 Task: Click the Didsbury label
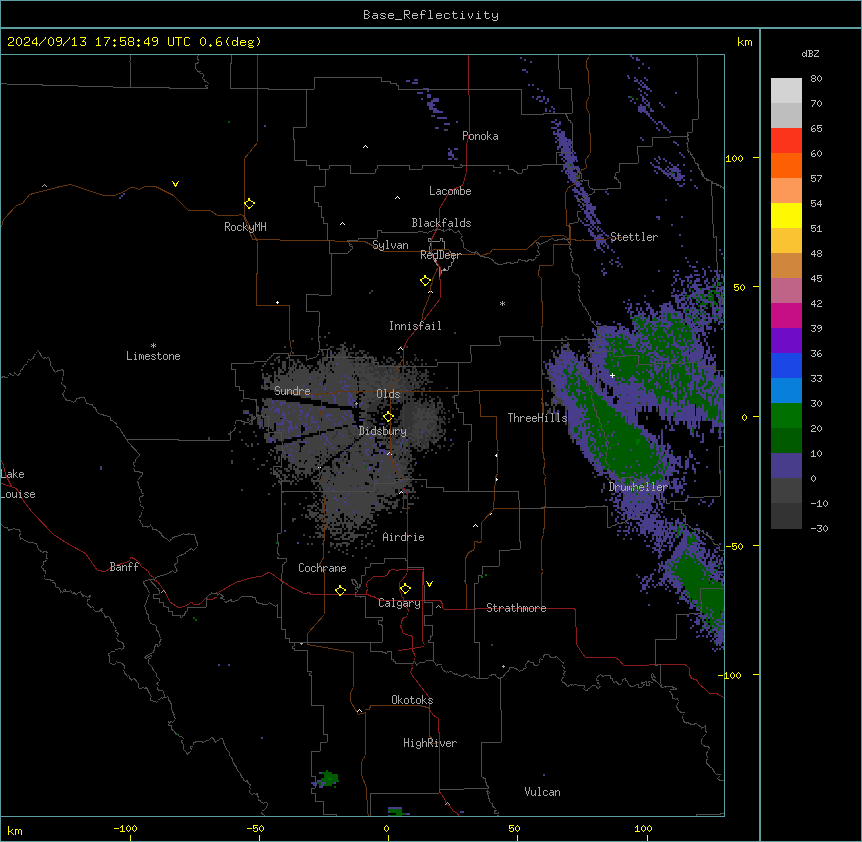click(382, 431)
